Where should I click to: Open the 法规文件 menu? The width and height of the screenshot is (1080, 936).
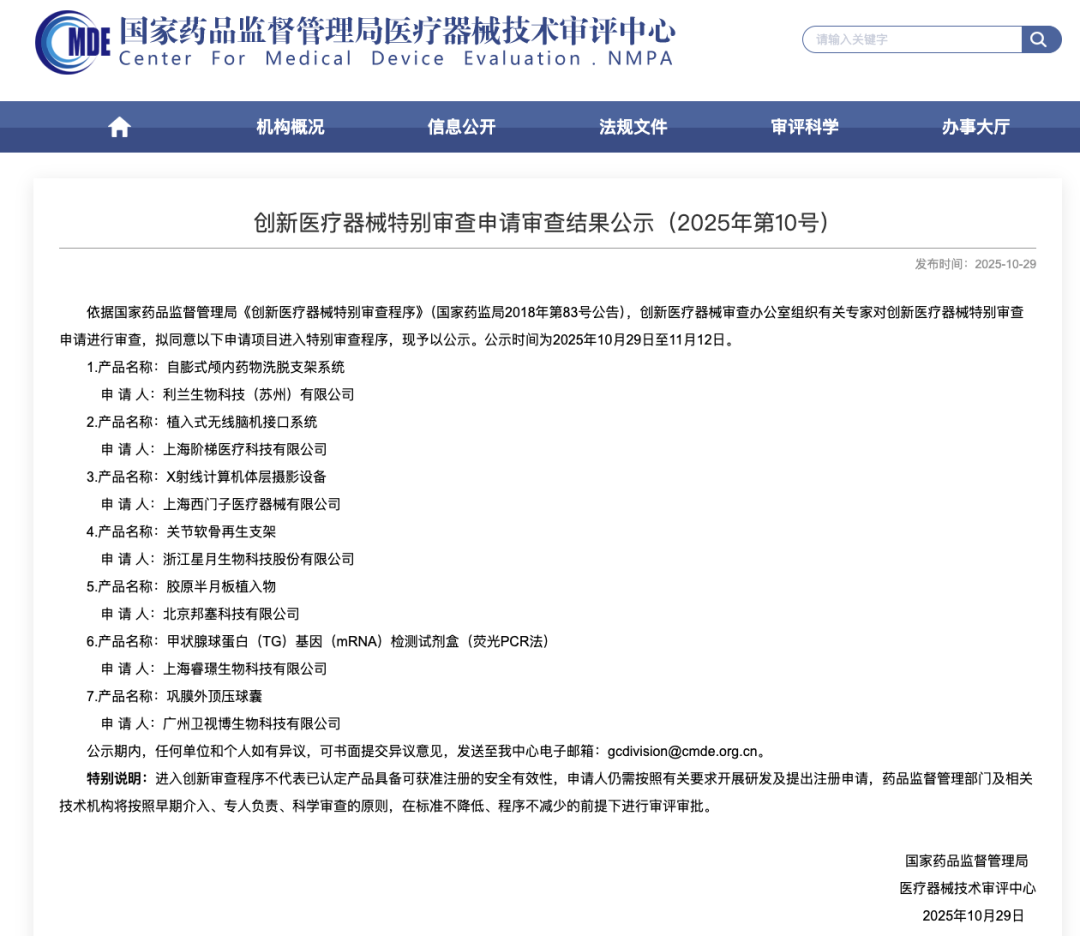coord(630,126)
